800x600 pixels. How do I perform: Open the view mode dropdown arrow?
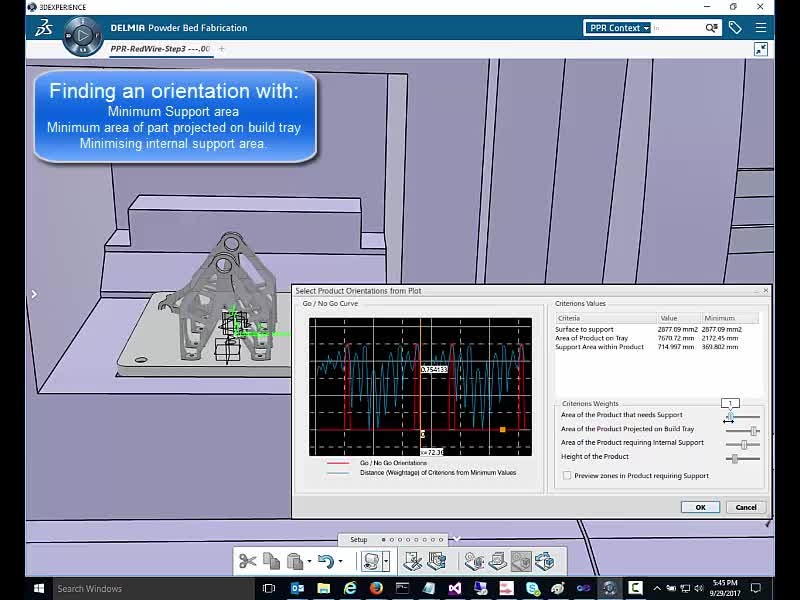386,561
